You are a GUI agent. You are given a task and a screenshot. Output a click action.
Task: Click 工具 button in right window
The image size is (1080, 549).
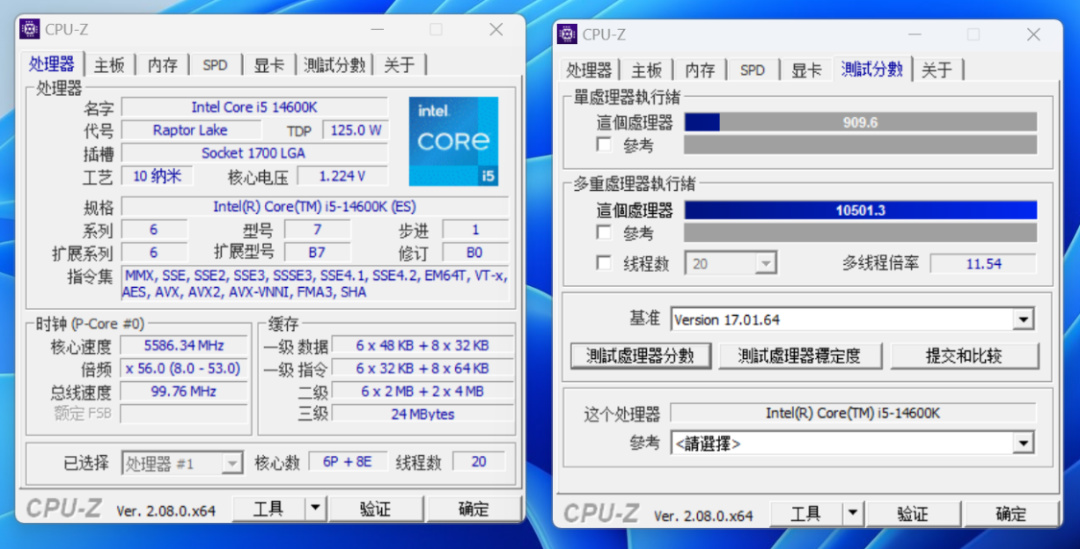pos(806,514)
